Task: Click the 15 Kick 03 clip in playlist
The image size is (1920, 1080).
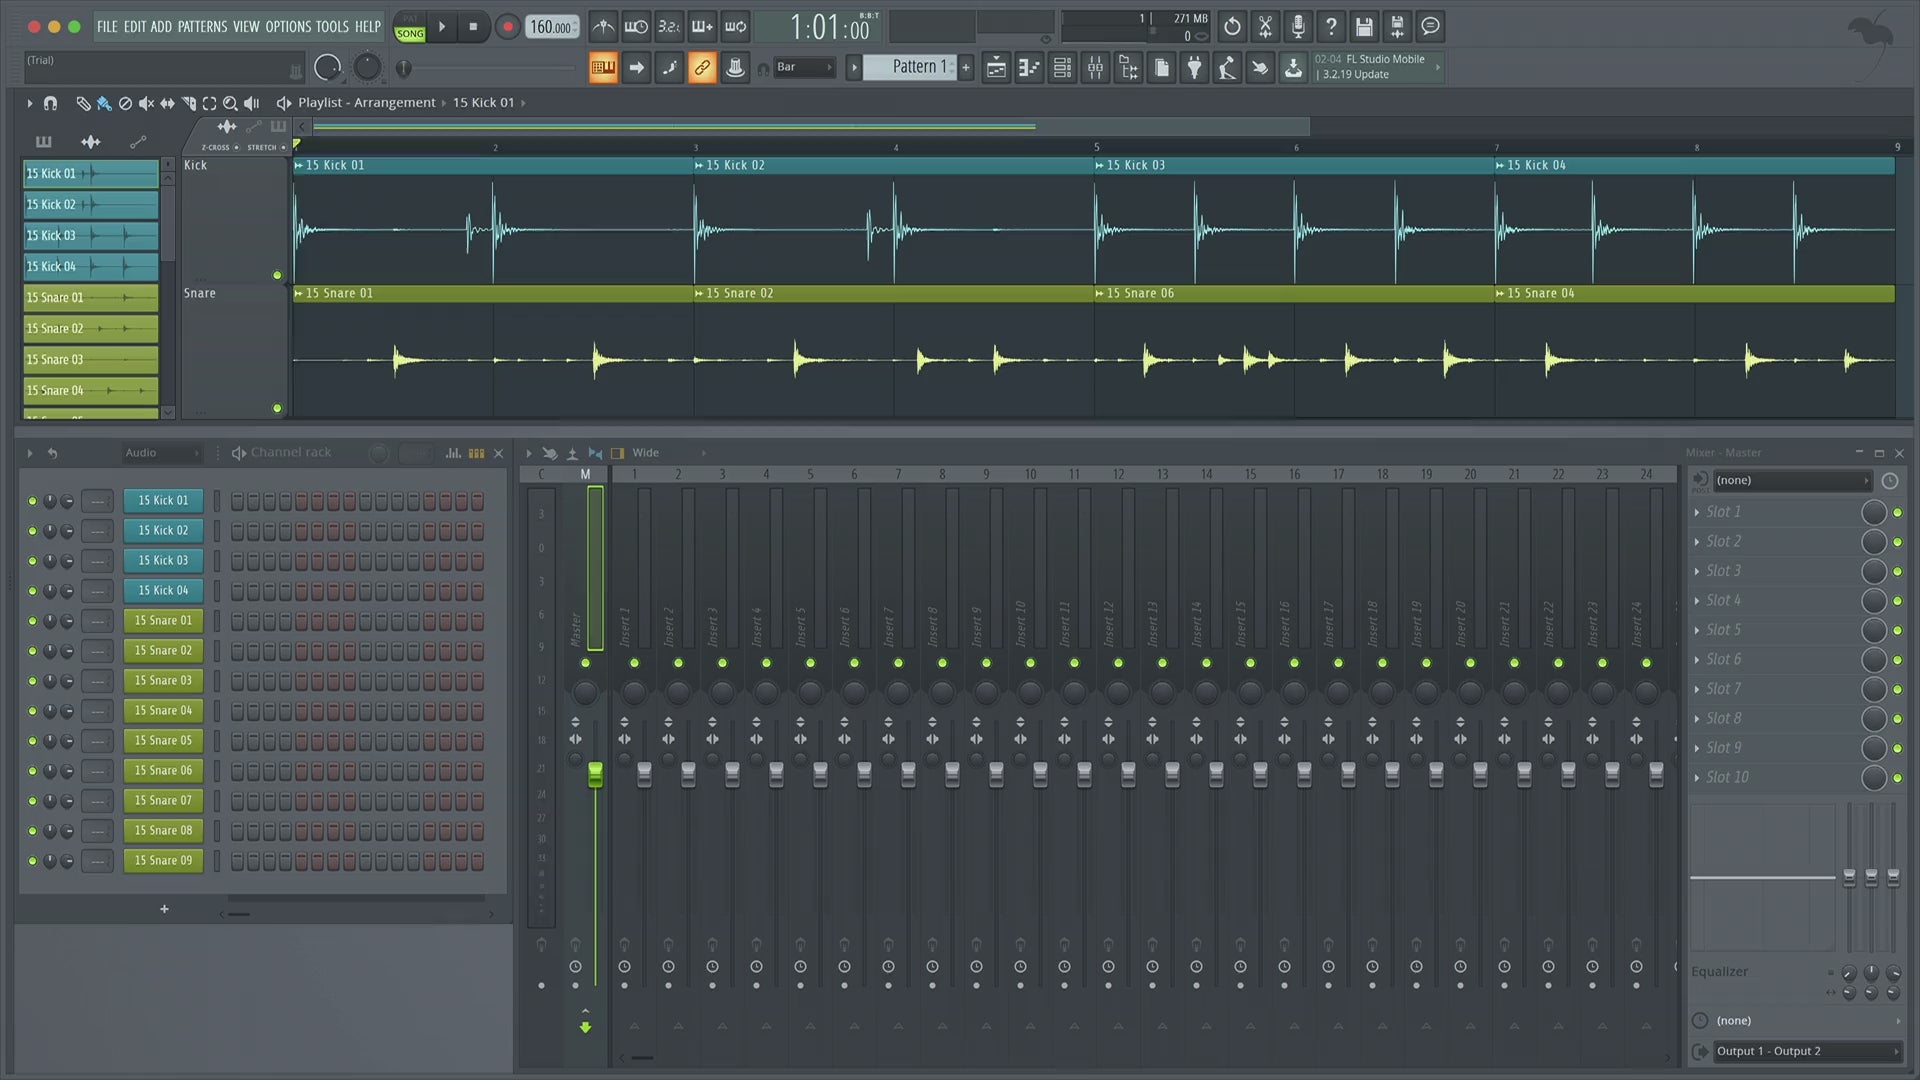Action: [1294, 220]
